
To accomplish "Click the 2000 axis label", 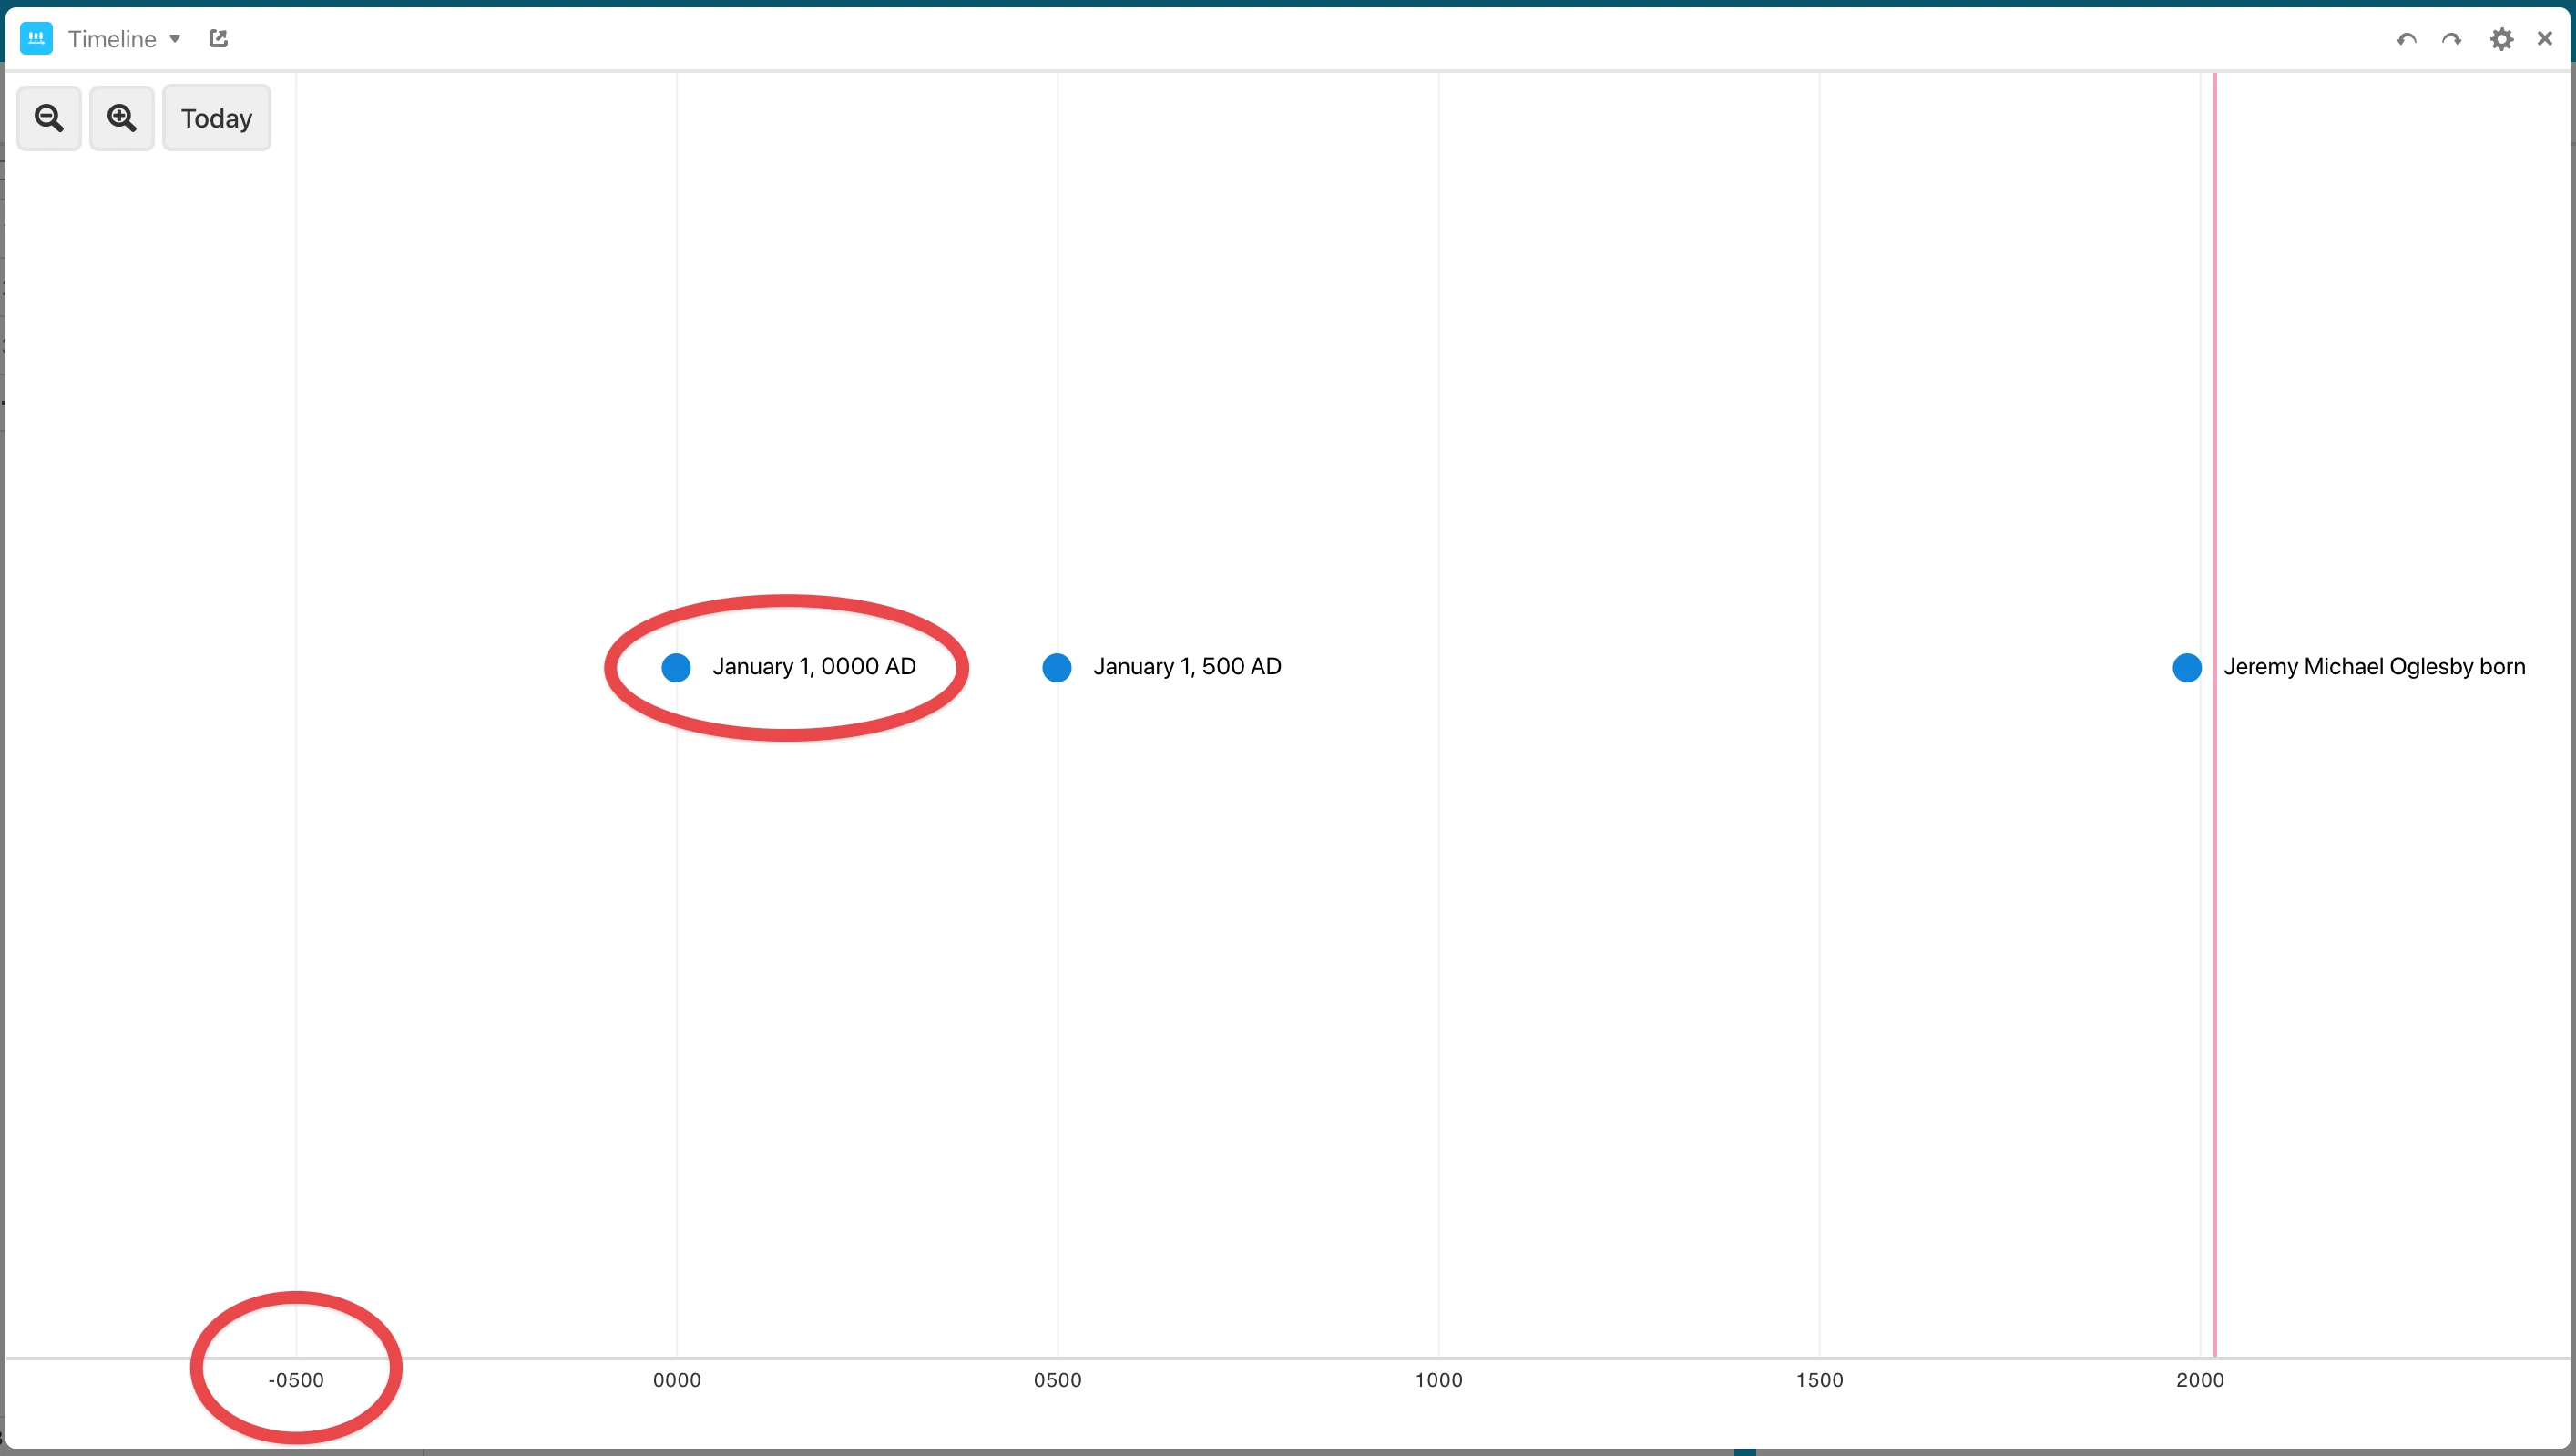I will pyautogui.click(x=2200, y=1380).
